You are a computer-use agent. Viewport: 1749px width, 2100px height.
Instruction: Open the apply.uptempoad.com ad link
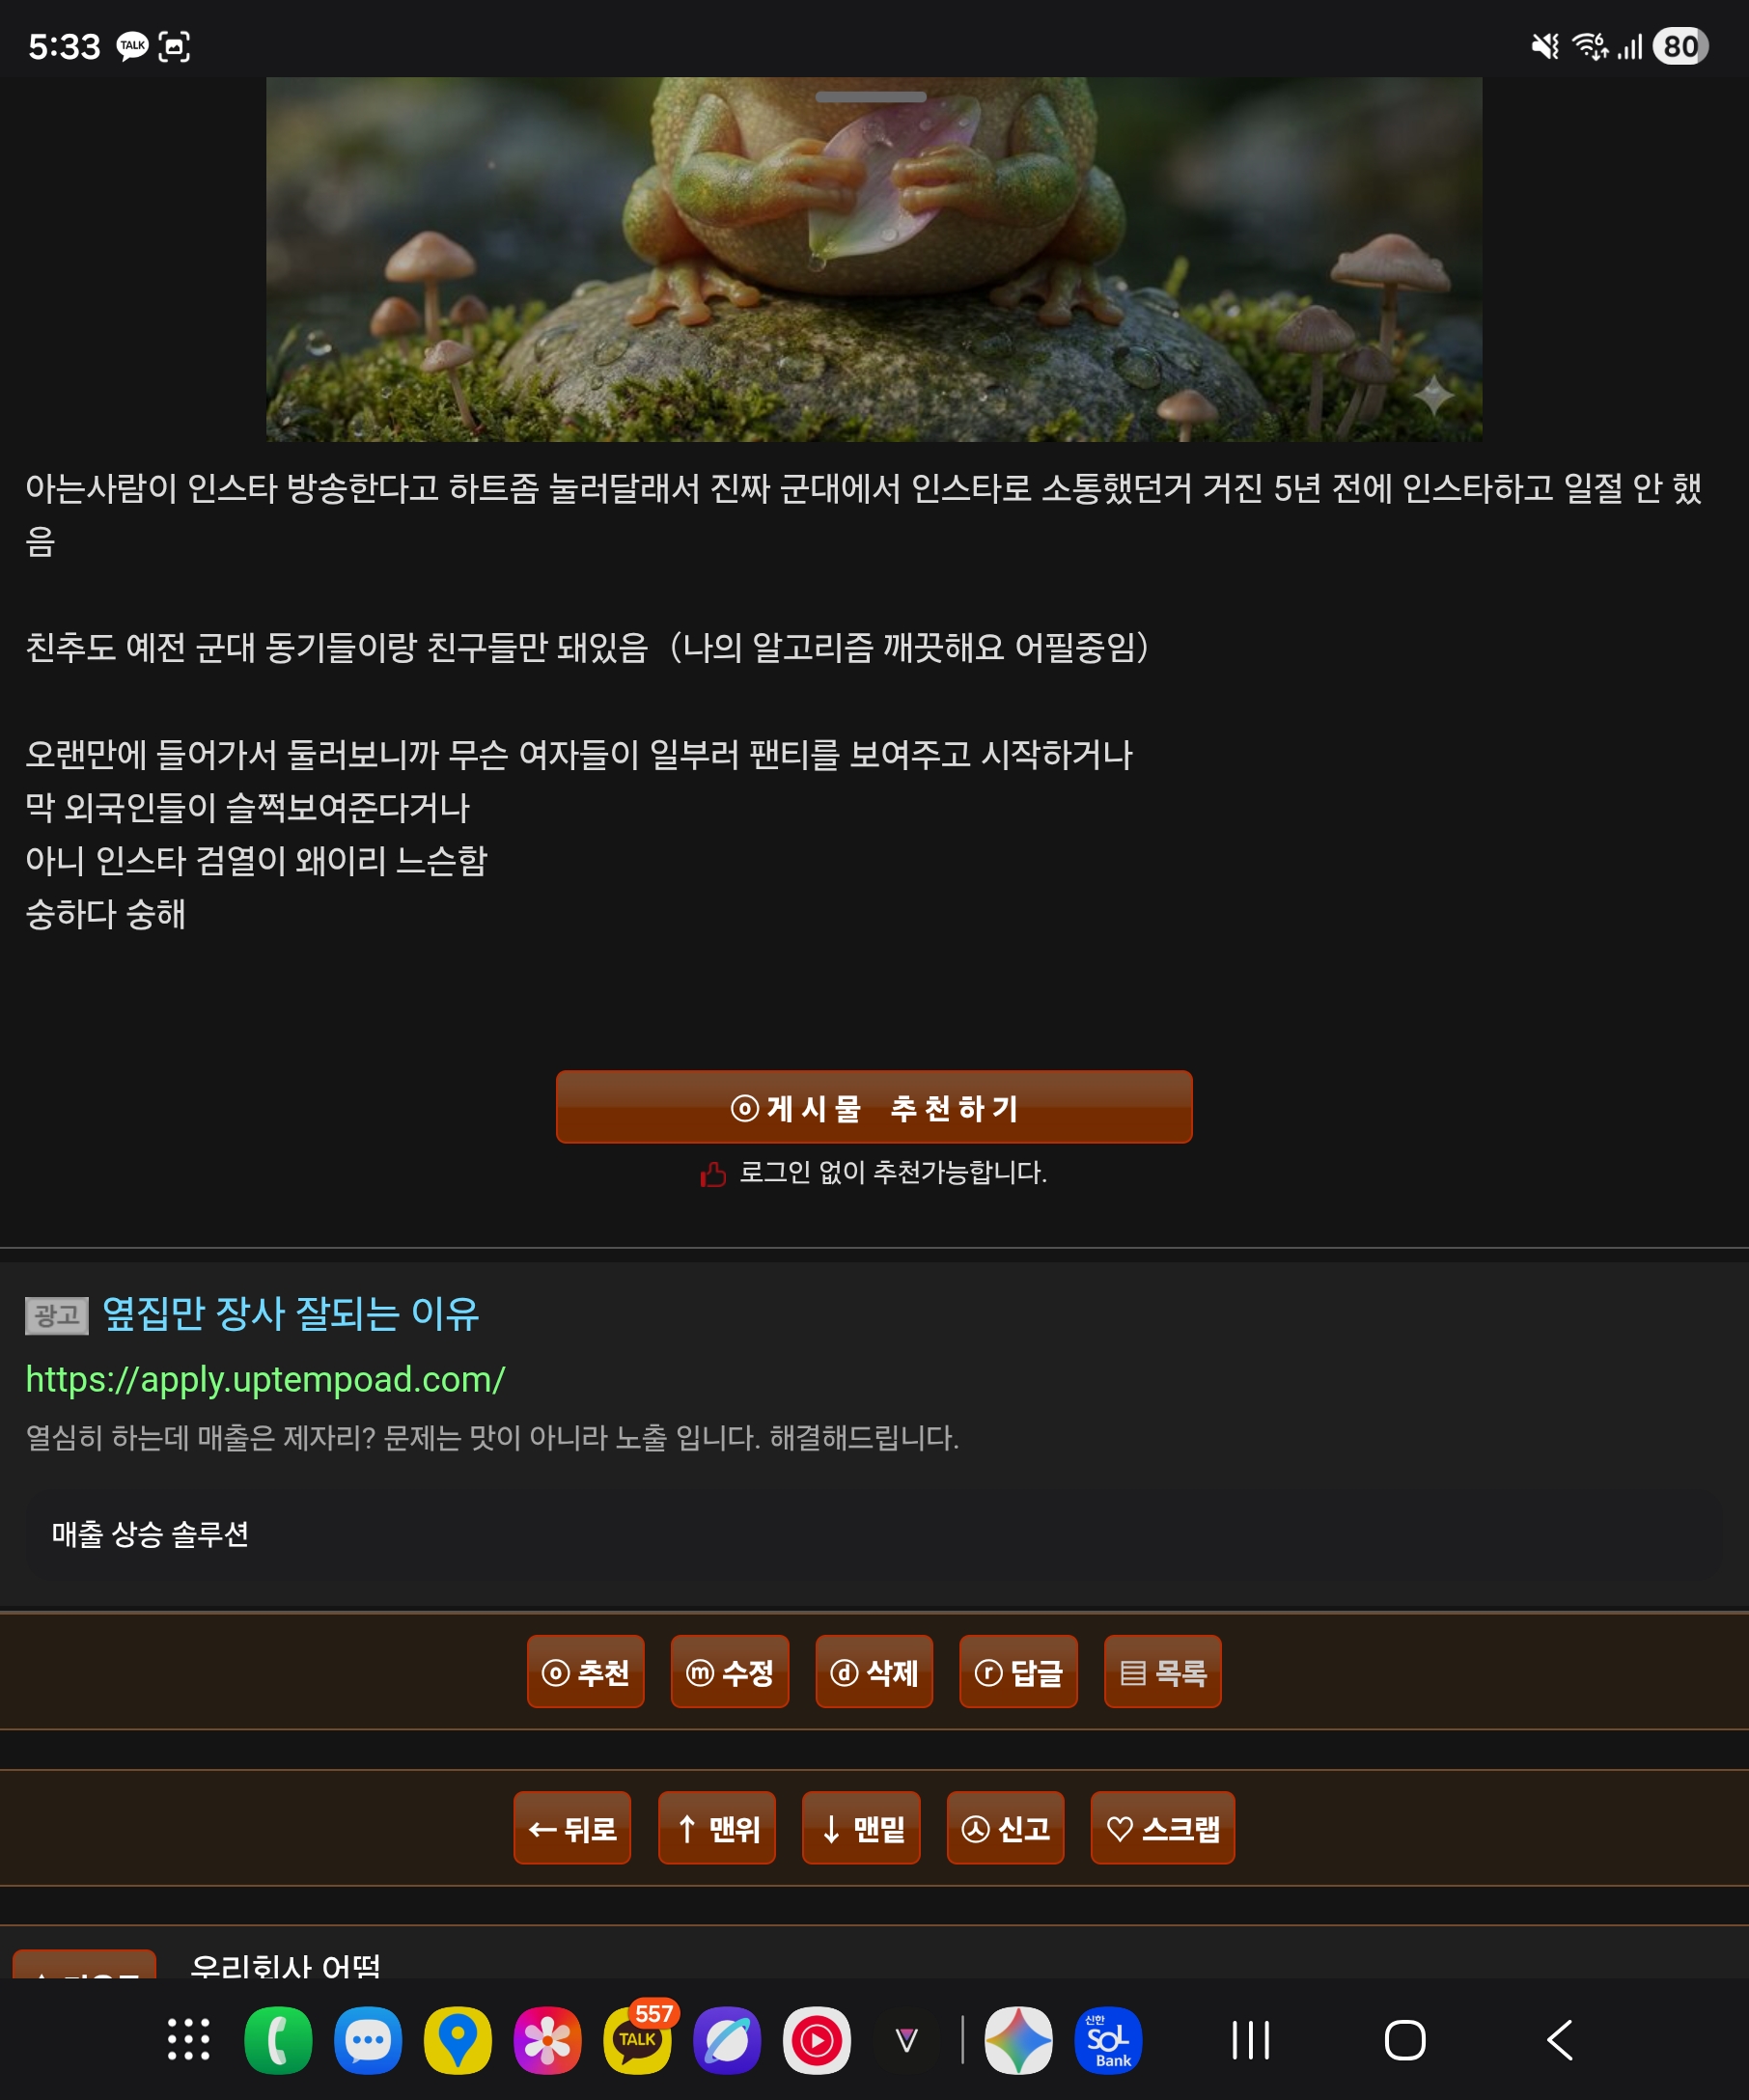(265, 1380)
